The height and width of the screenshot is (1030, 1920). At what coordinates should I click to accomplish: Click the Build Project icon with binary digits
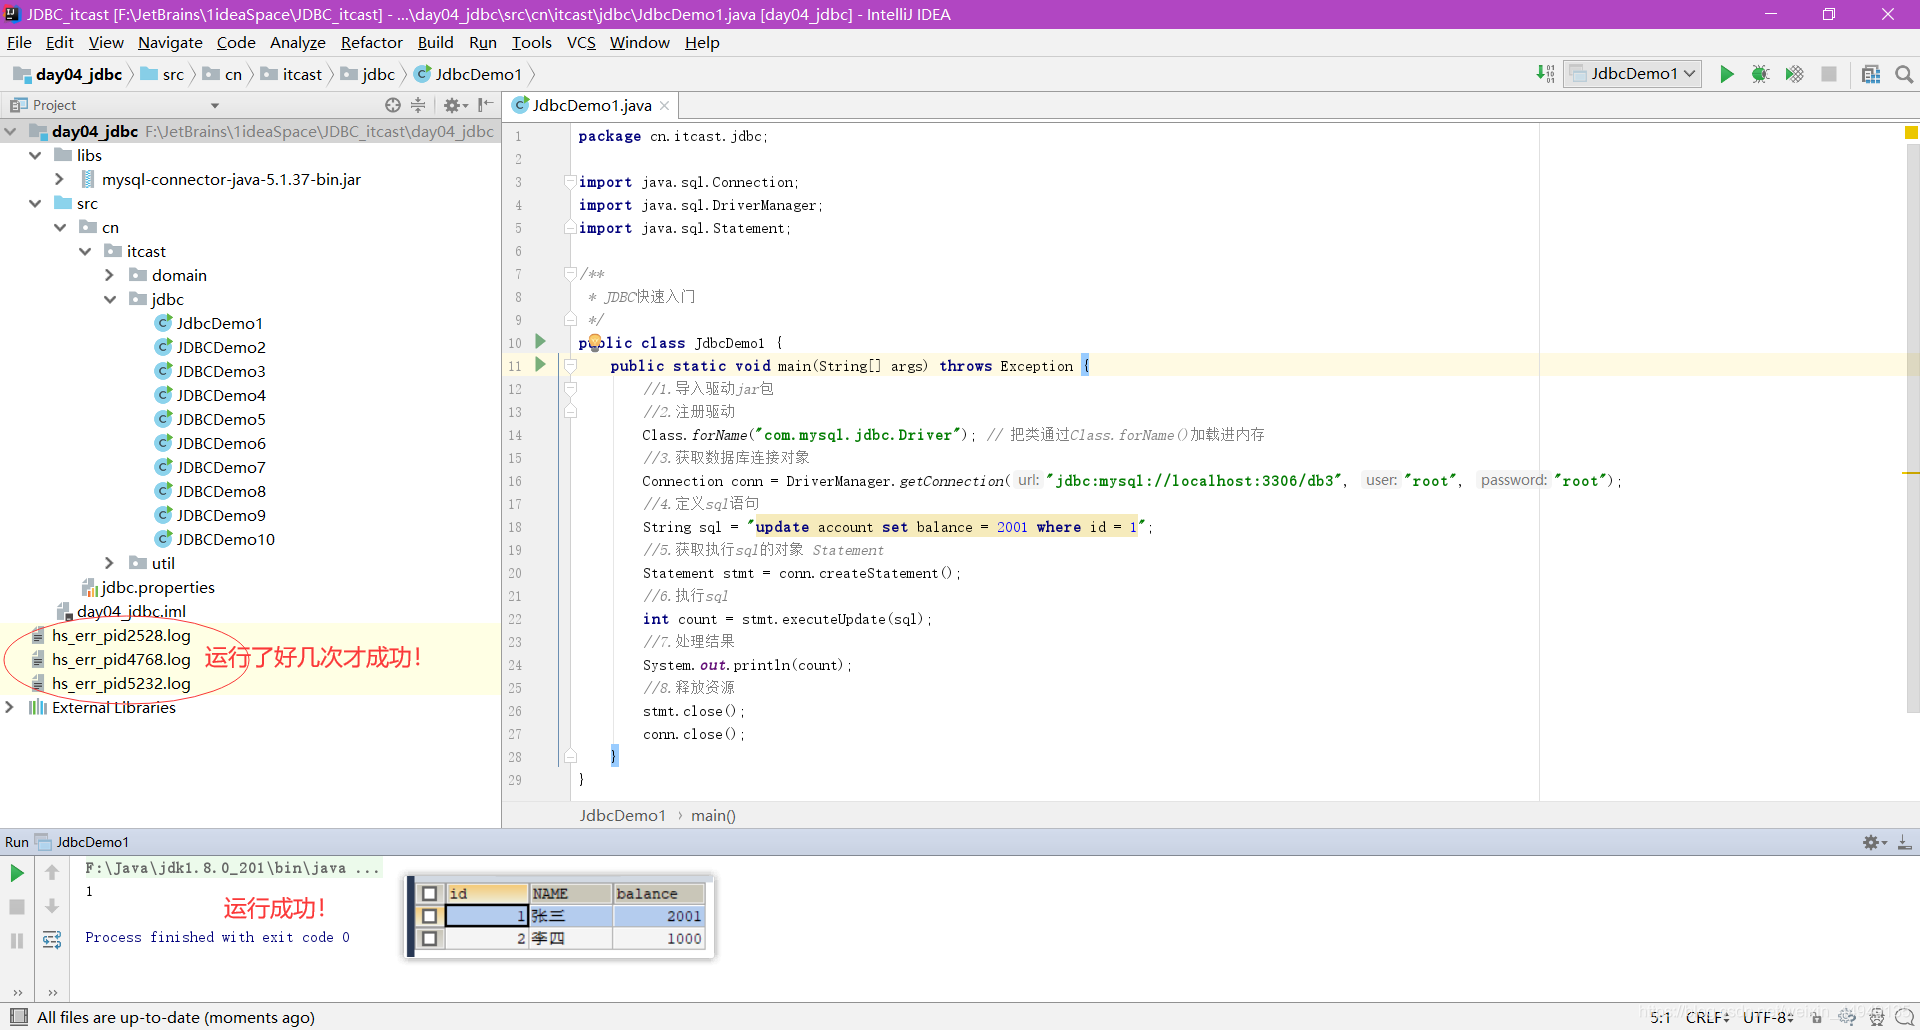pos(1545,74)
